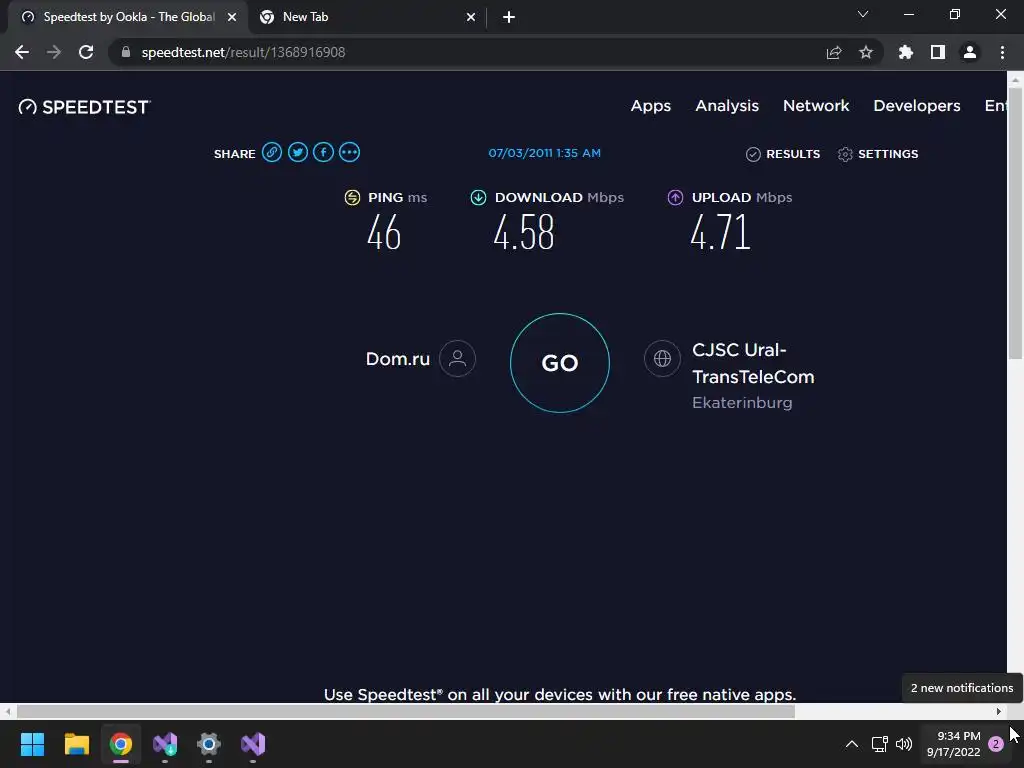Open the volume control in system tray
This screenshot has width=1024, height=768.
[x=904, y=744]
